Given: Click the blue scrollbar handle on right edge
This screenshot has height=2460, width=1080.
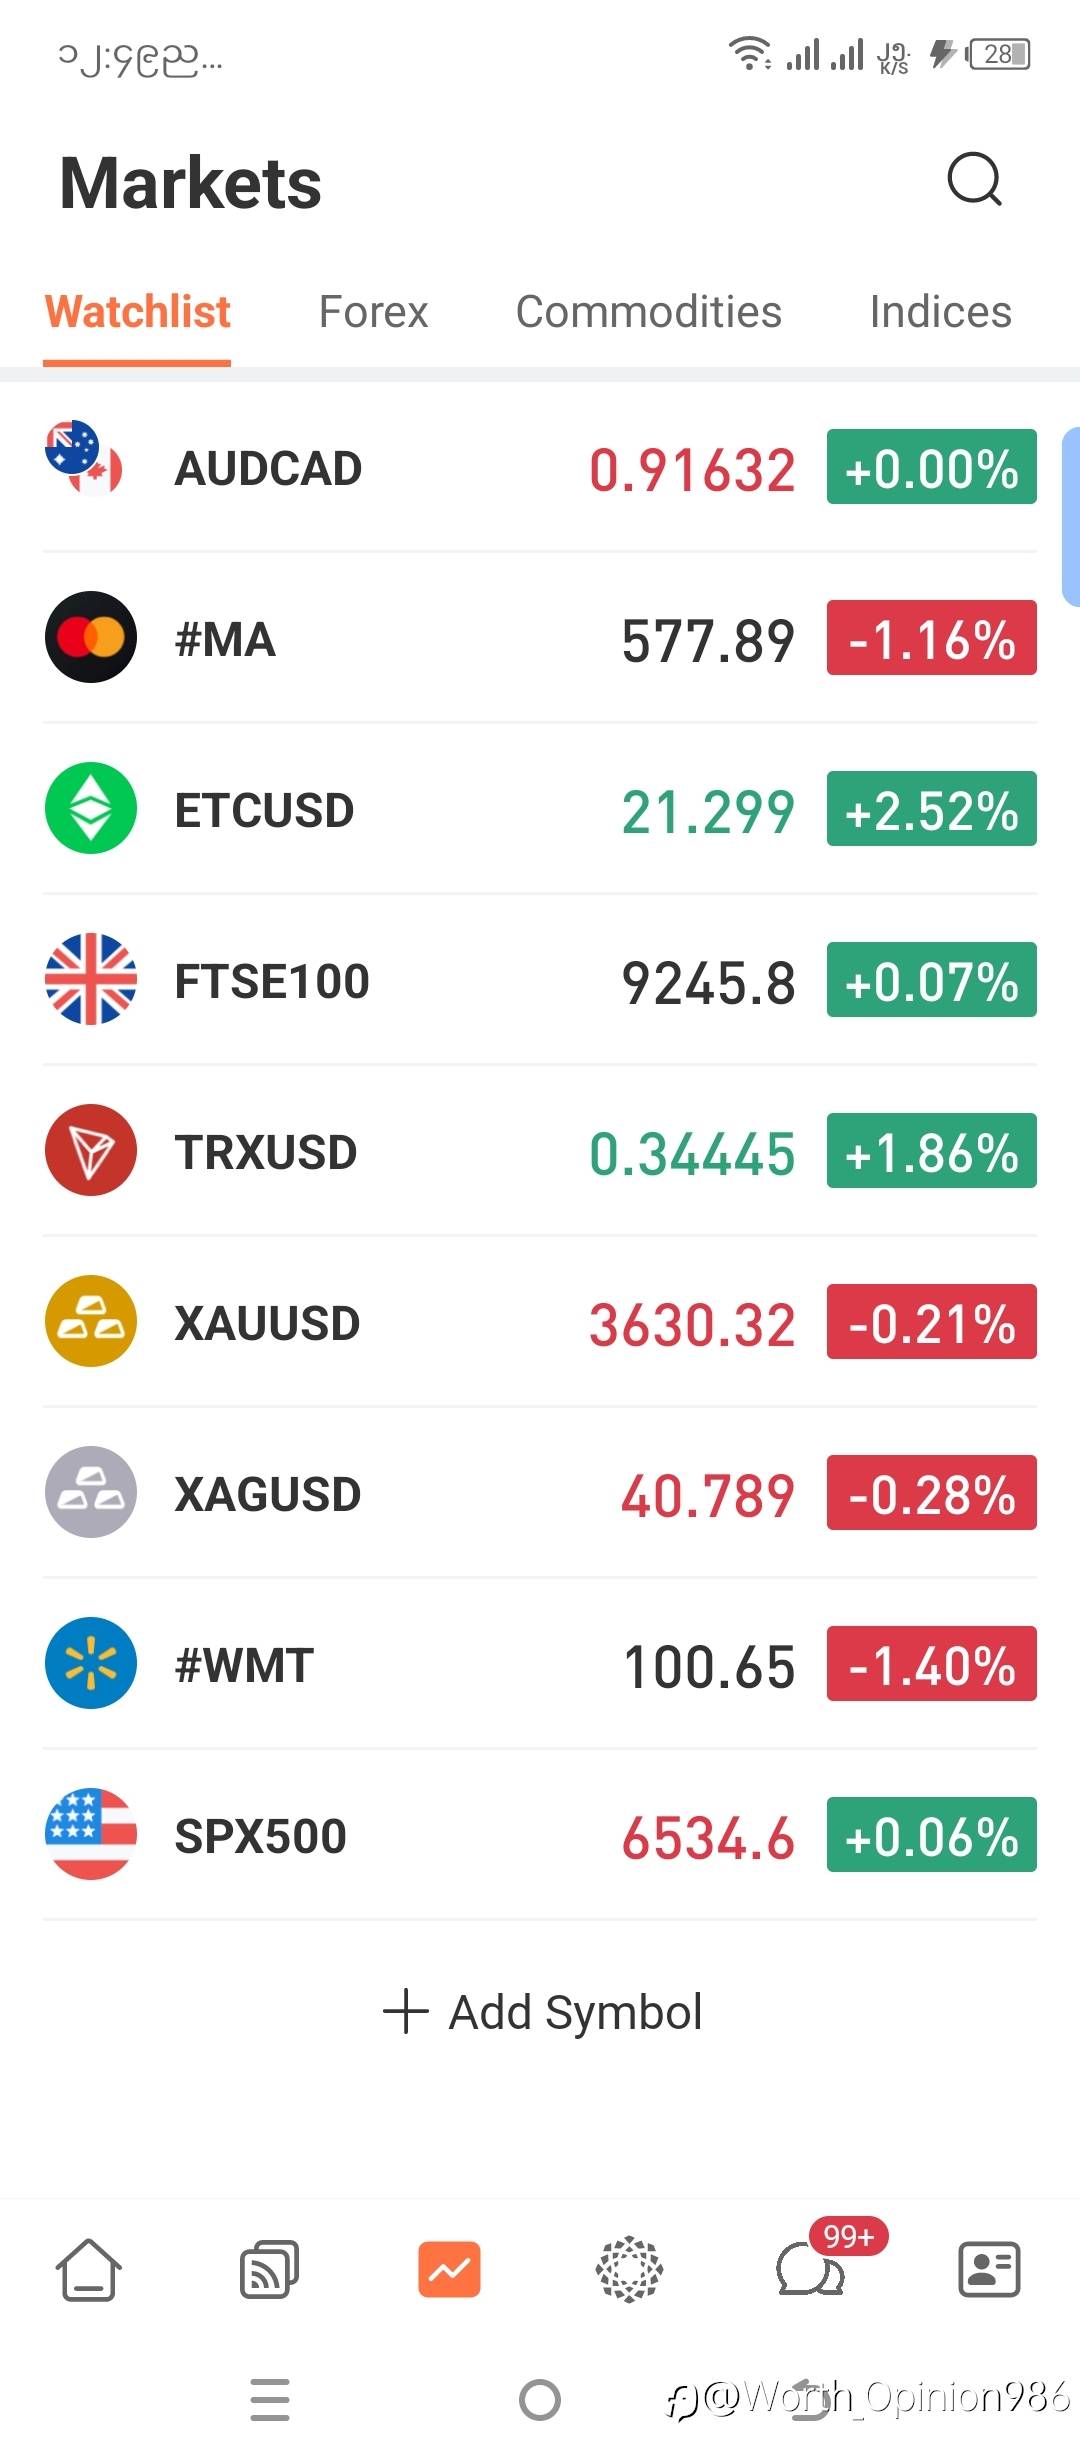Looking at the screenshot, I should pyautogui.click(x=1071, y=516).
